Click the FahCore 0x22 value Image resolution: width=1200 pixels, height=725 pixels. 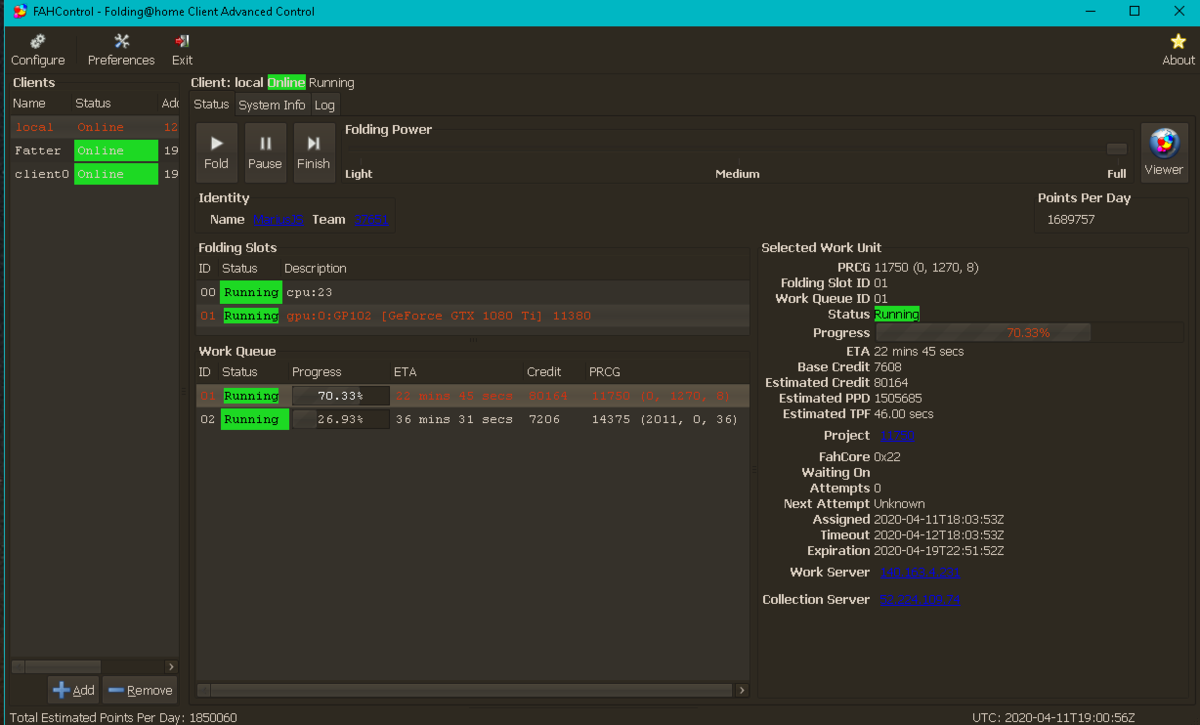(888, 457)
